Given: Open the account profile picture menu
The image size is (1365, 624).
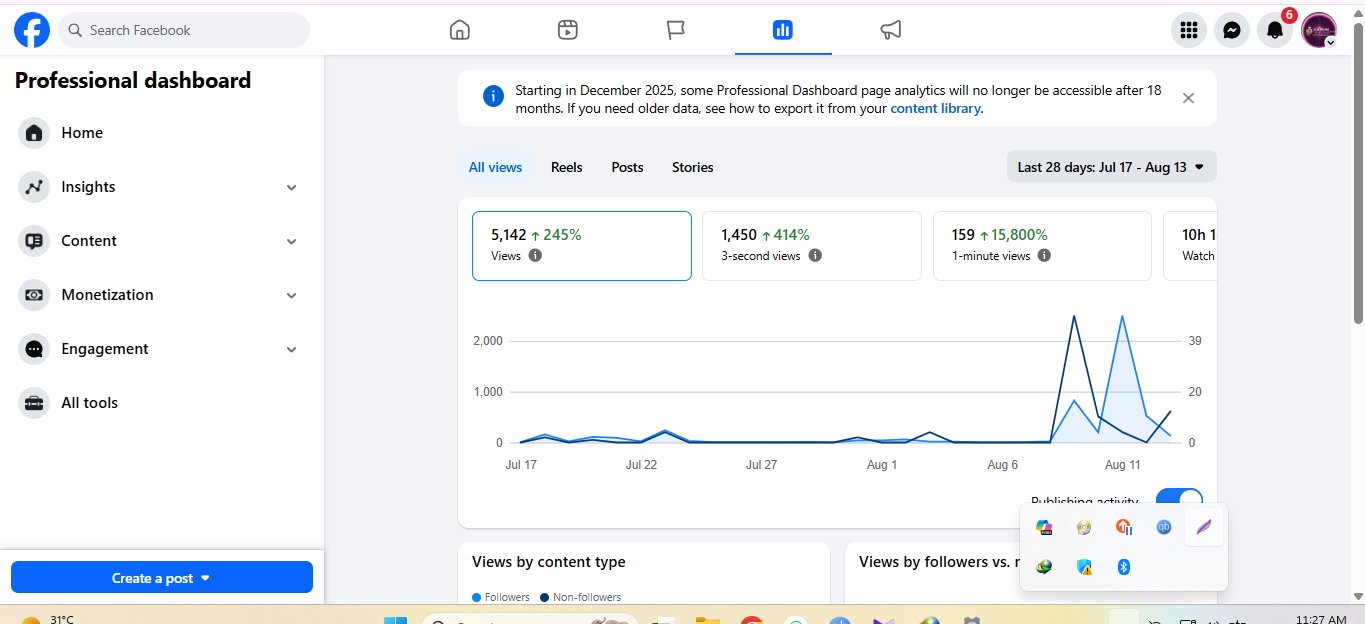Looking at the screenshot, I should tap(1319, 30).
